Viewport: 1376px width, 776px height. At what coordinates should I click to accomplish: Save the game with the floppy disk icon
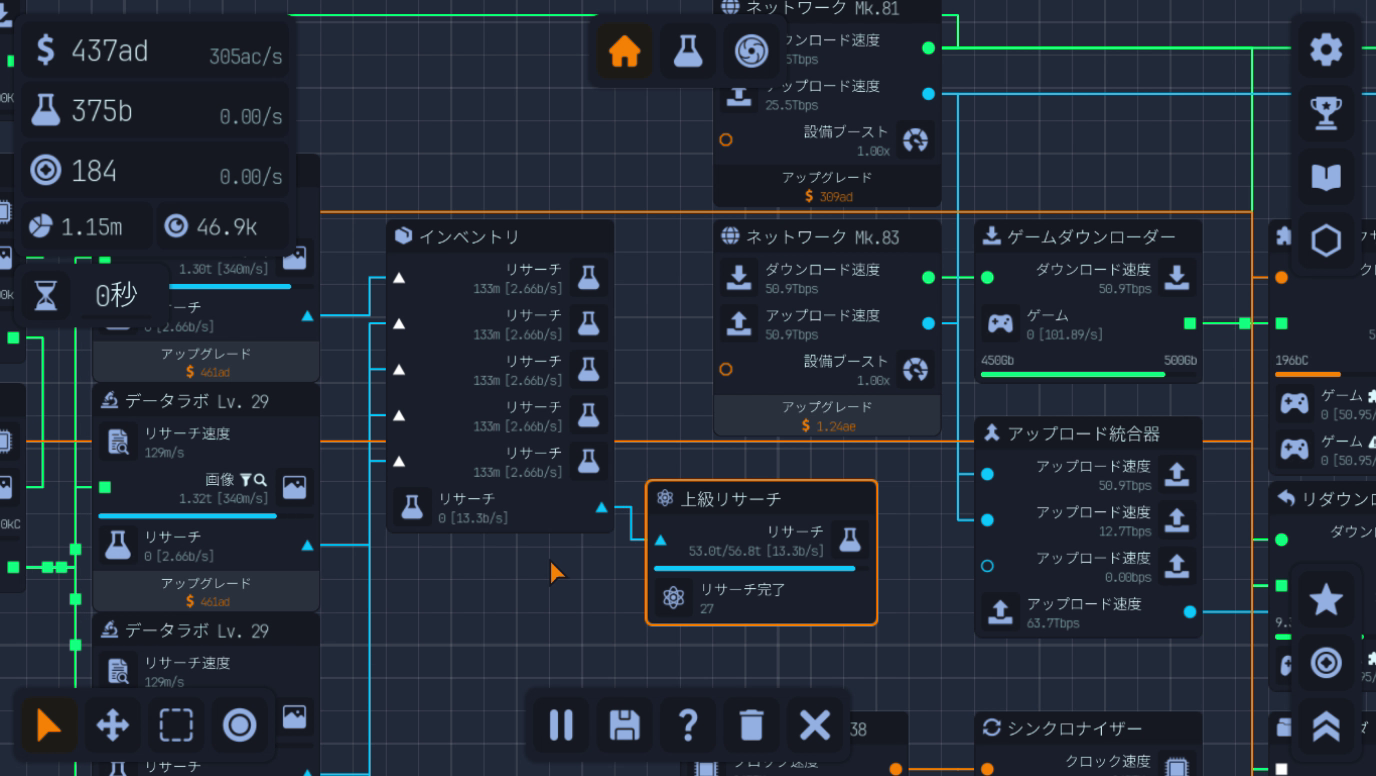point(624,727)
